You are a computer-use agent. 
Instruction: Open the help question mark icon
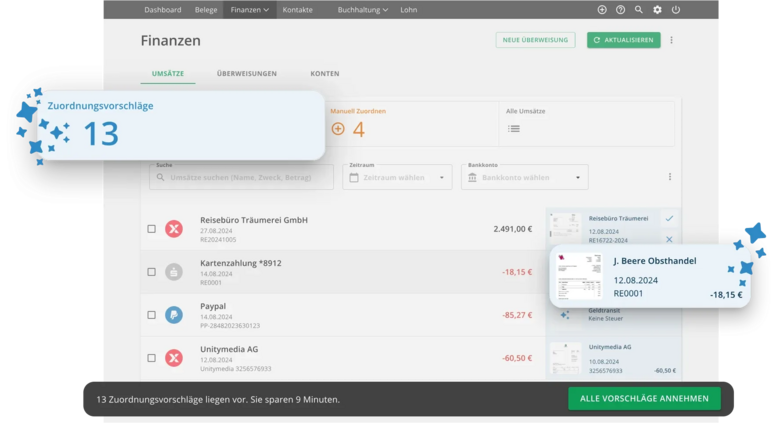pyautogui.click(x=620, y=9)
